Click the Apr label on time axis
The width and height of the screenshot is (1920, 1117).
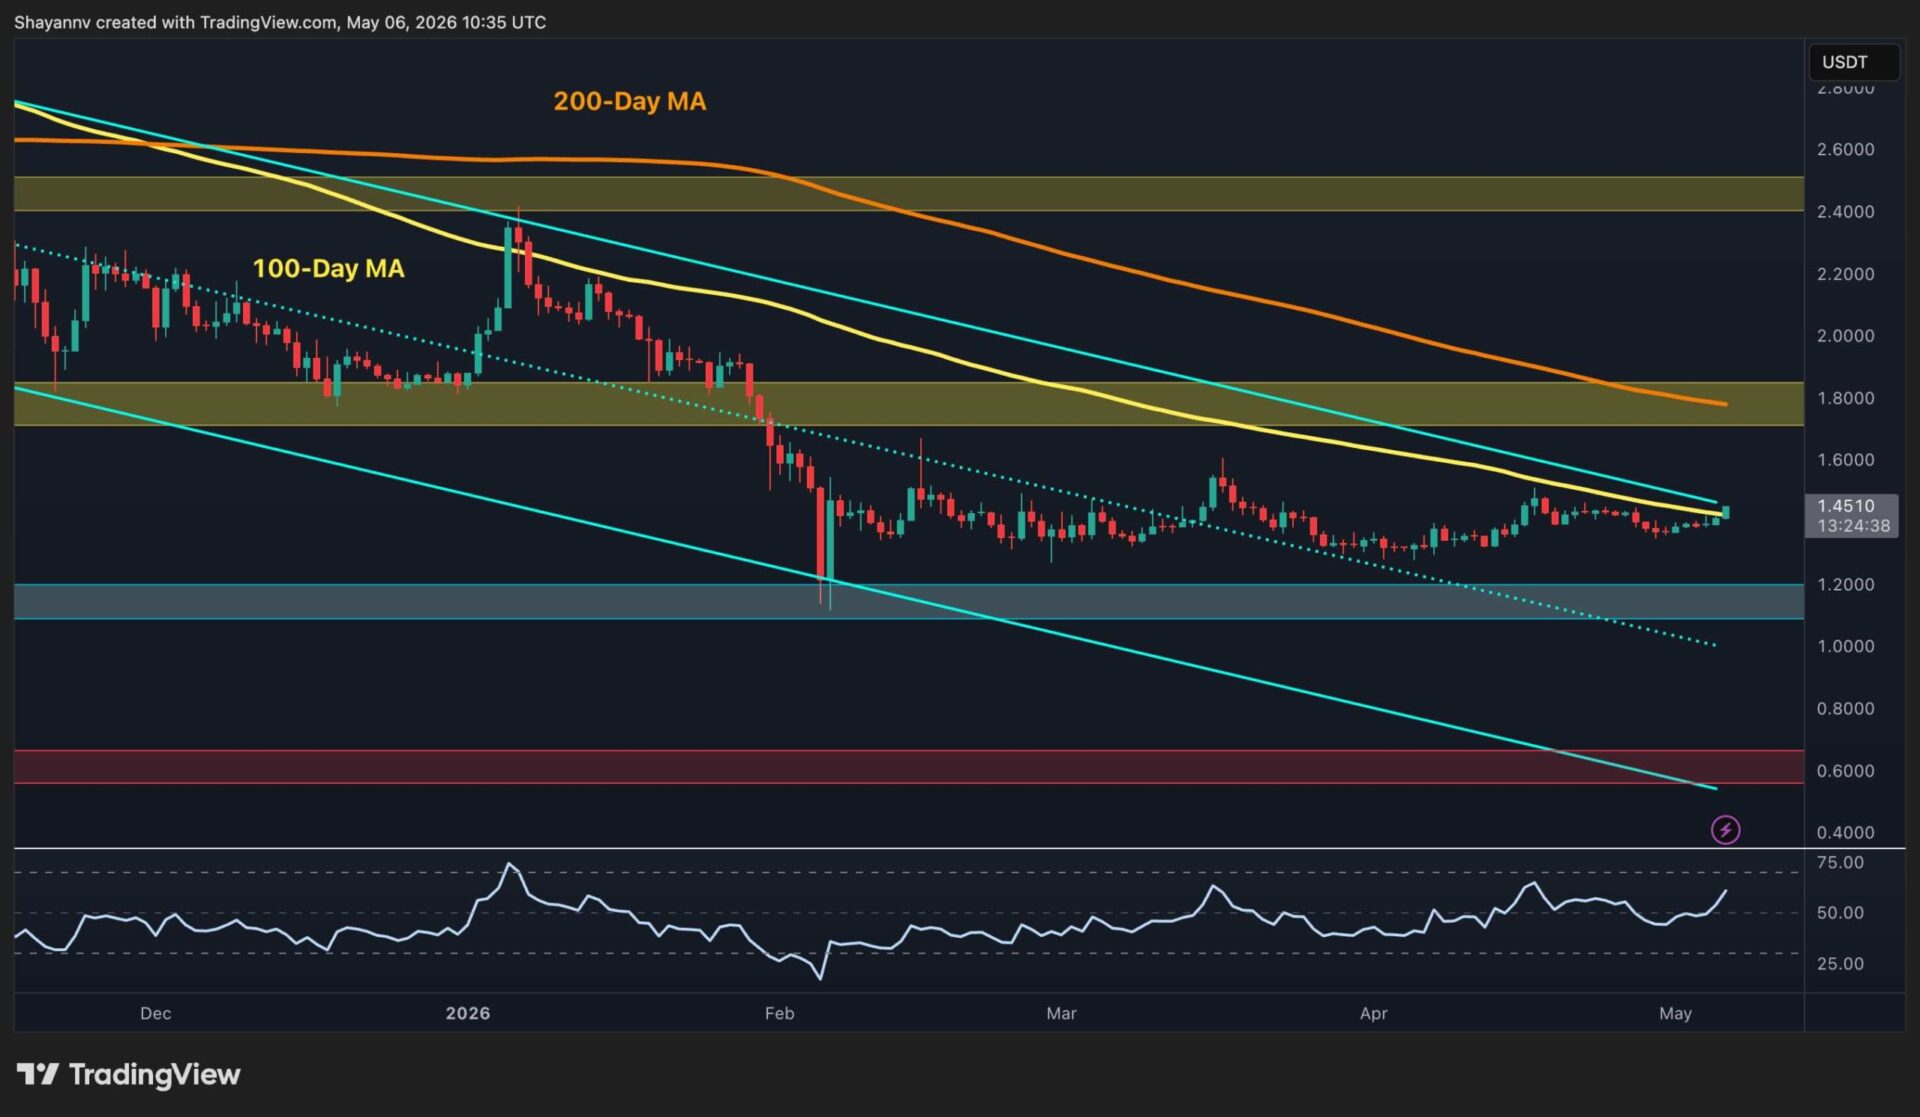coord(1373,1013)
